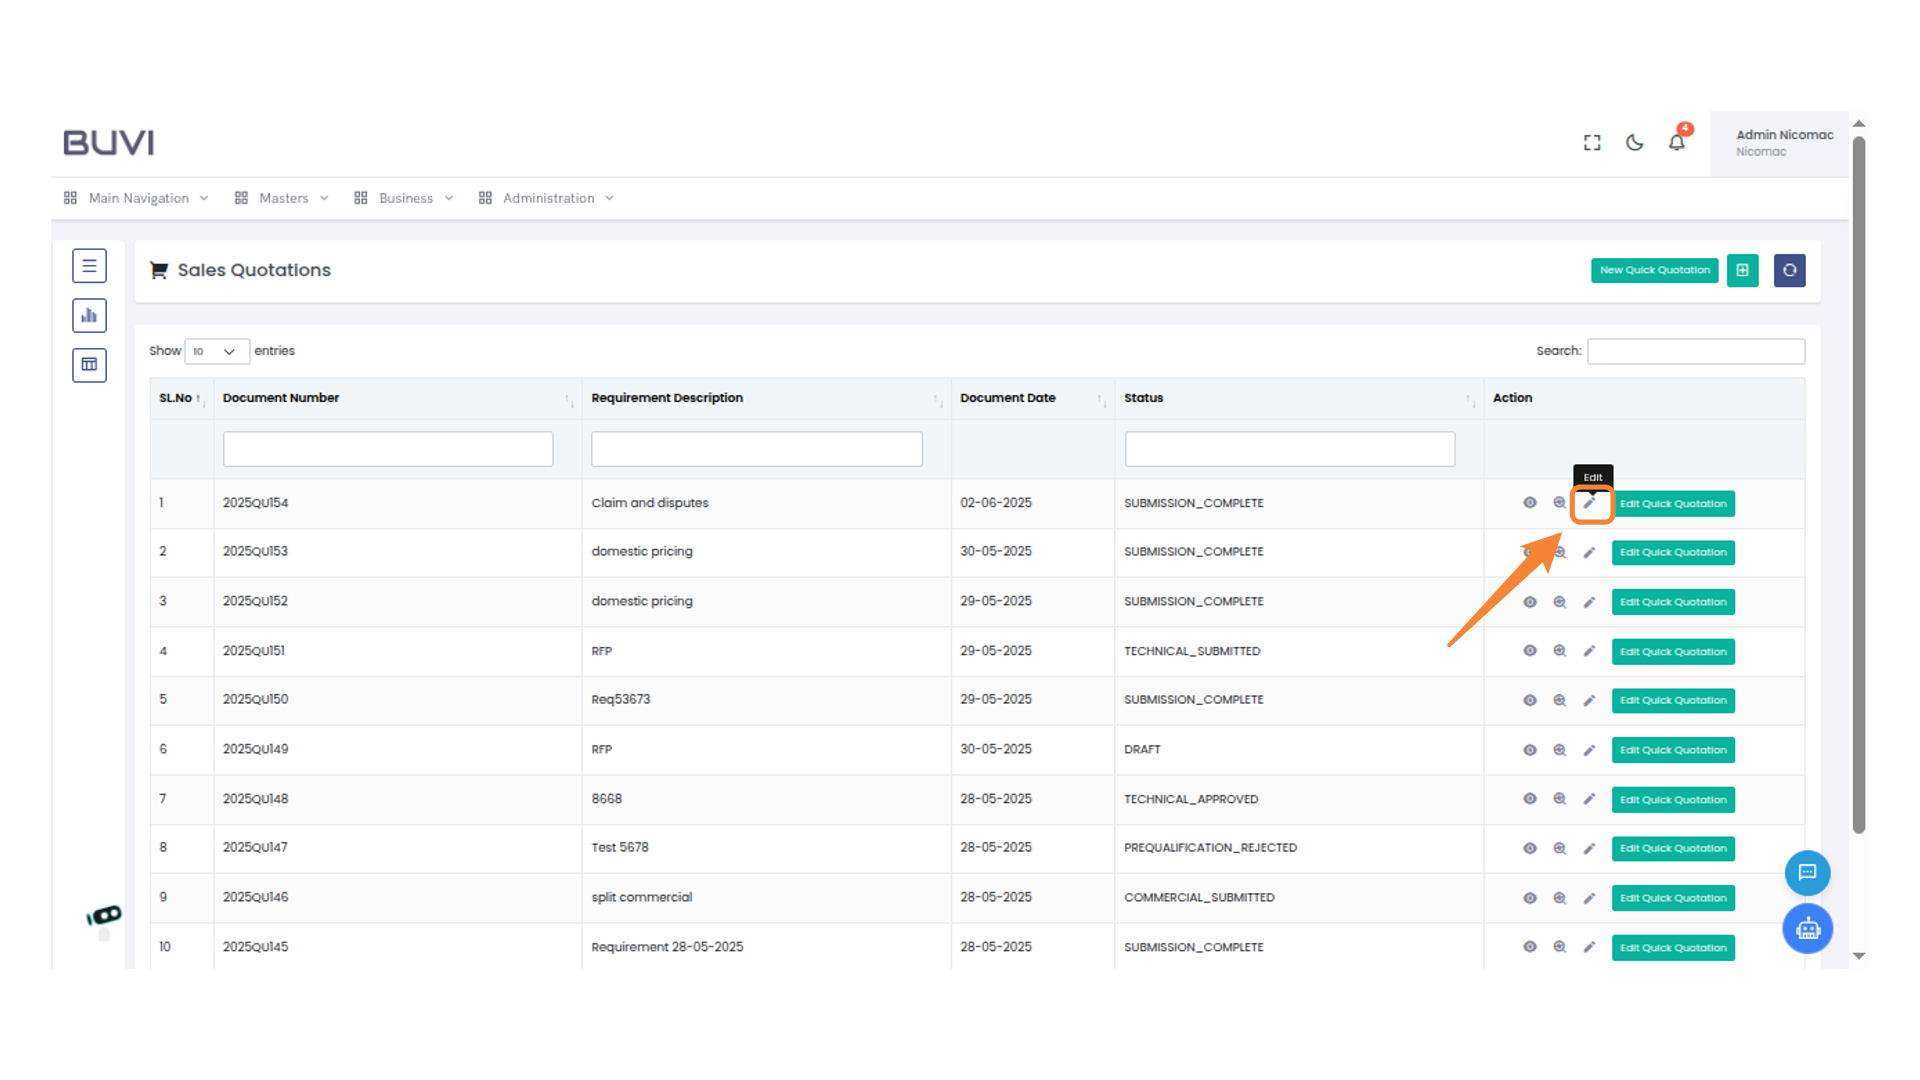Expand the Masters menu
The height and width of the screenshot is (1080, 1920).
click(x=283, y=198)
